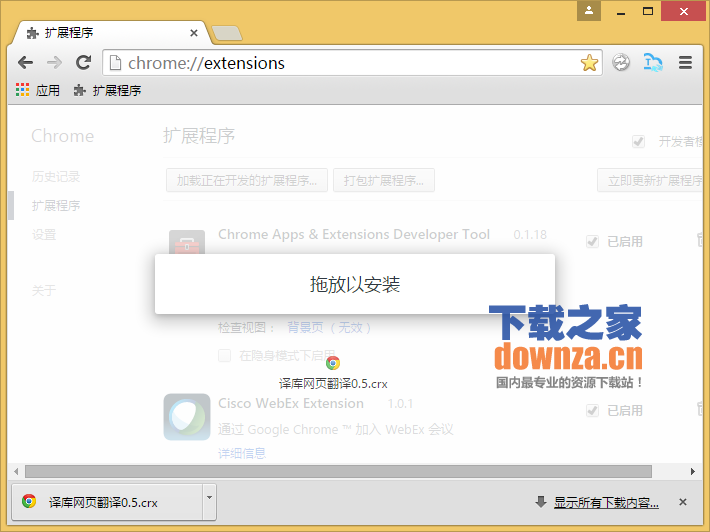Click Load unpacked extension button
This screenshot has height=532, width=710.
[x=247, y=180]
